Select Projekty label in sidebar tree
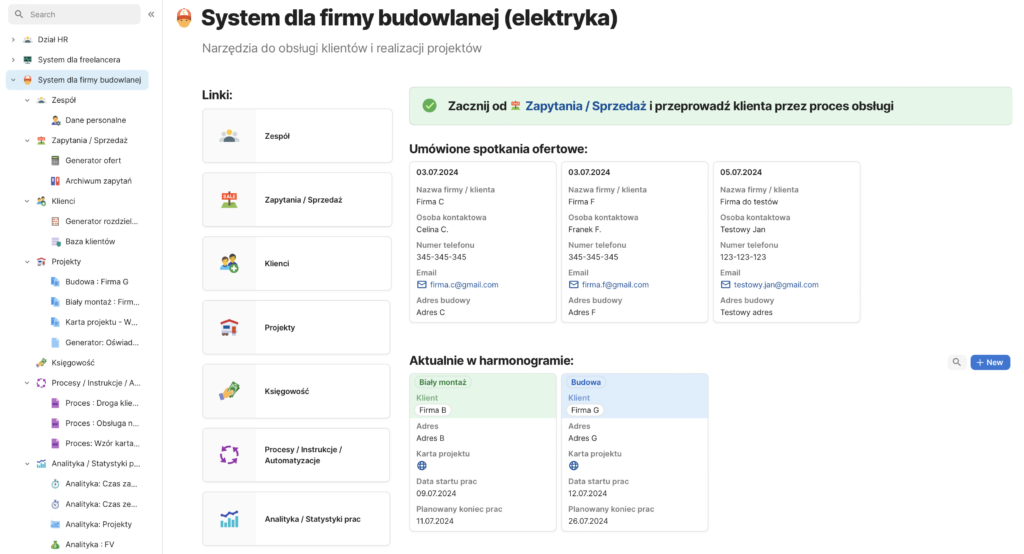 point(66,261)
